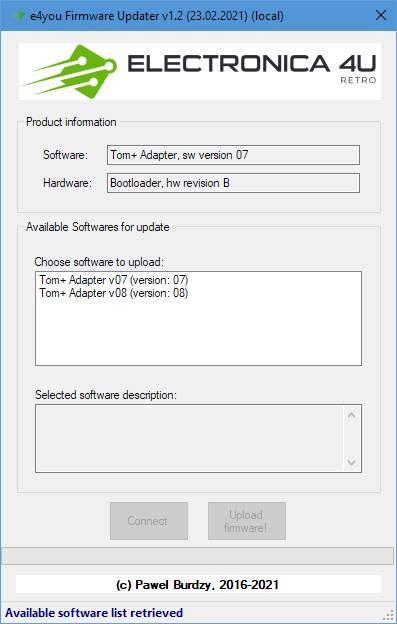Viewport: 397px width, 624px height.
Task: Click the upload progress bar
Action: 198,556
